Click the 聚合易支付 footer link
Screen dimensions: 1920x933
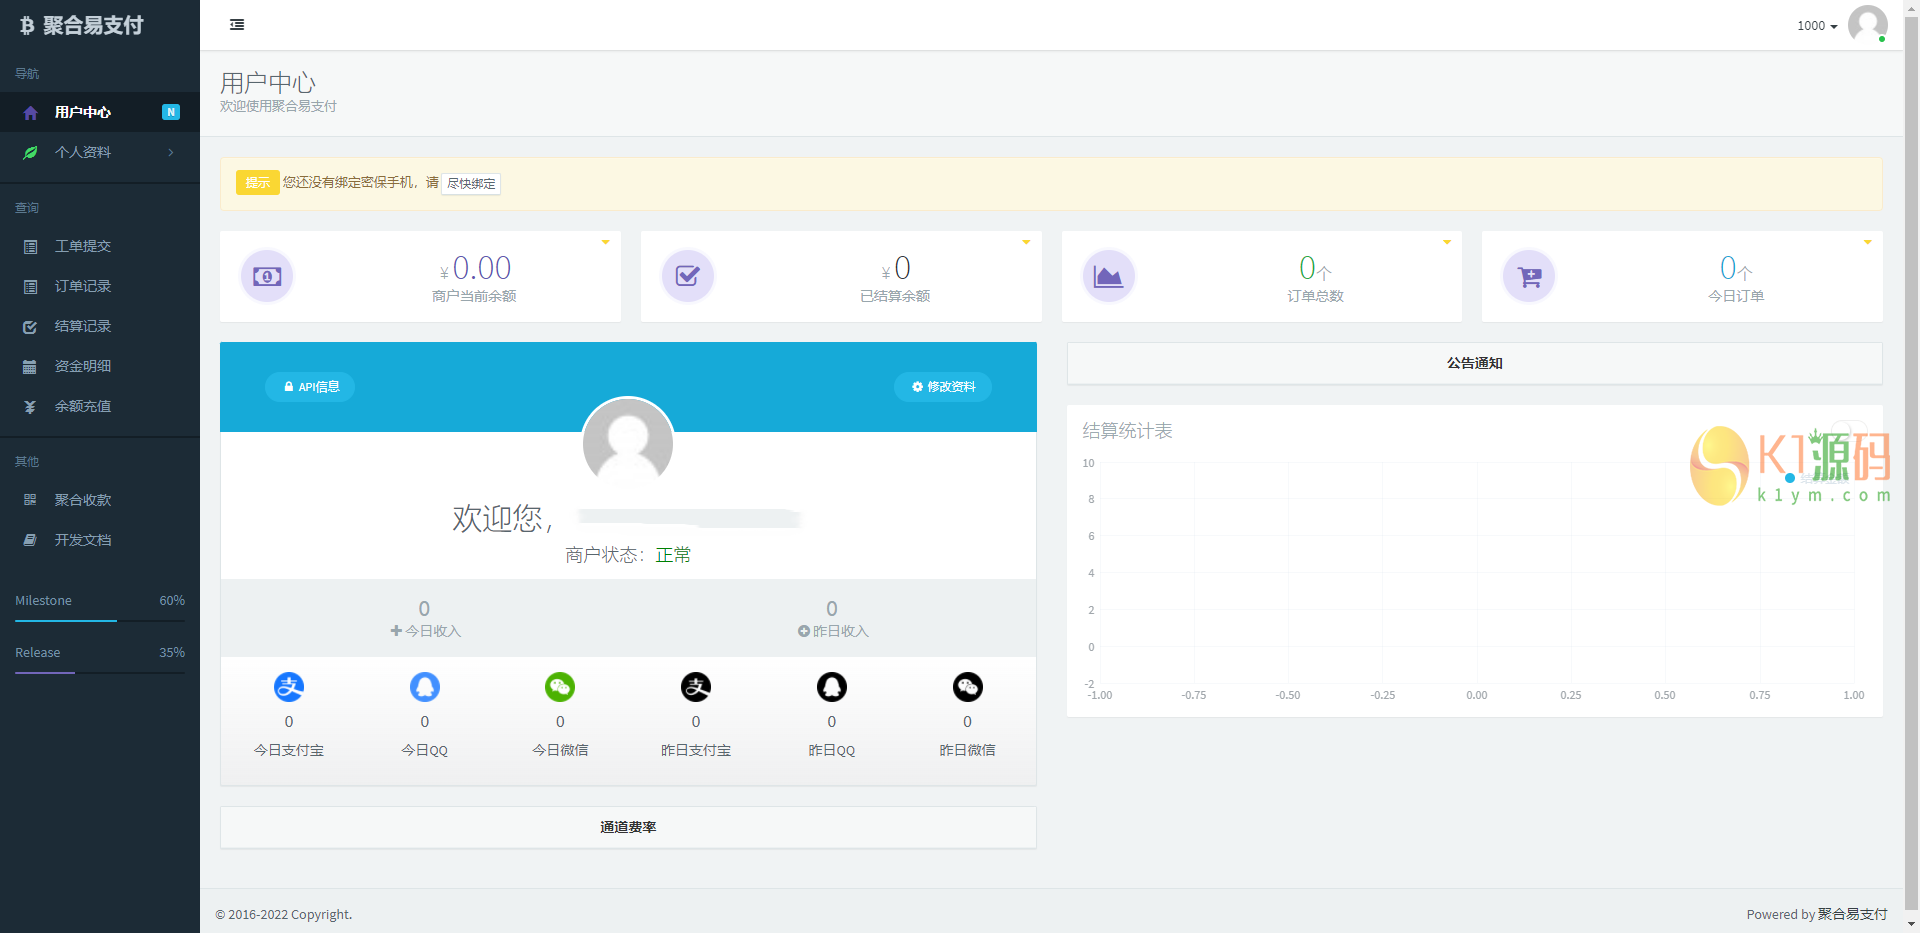pyautogui.click(x=1852, y=914)
